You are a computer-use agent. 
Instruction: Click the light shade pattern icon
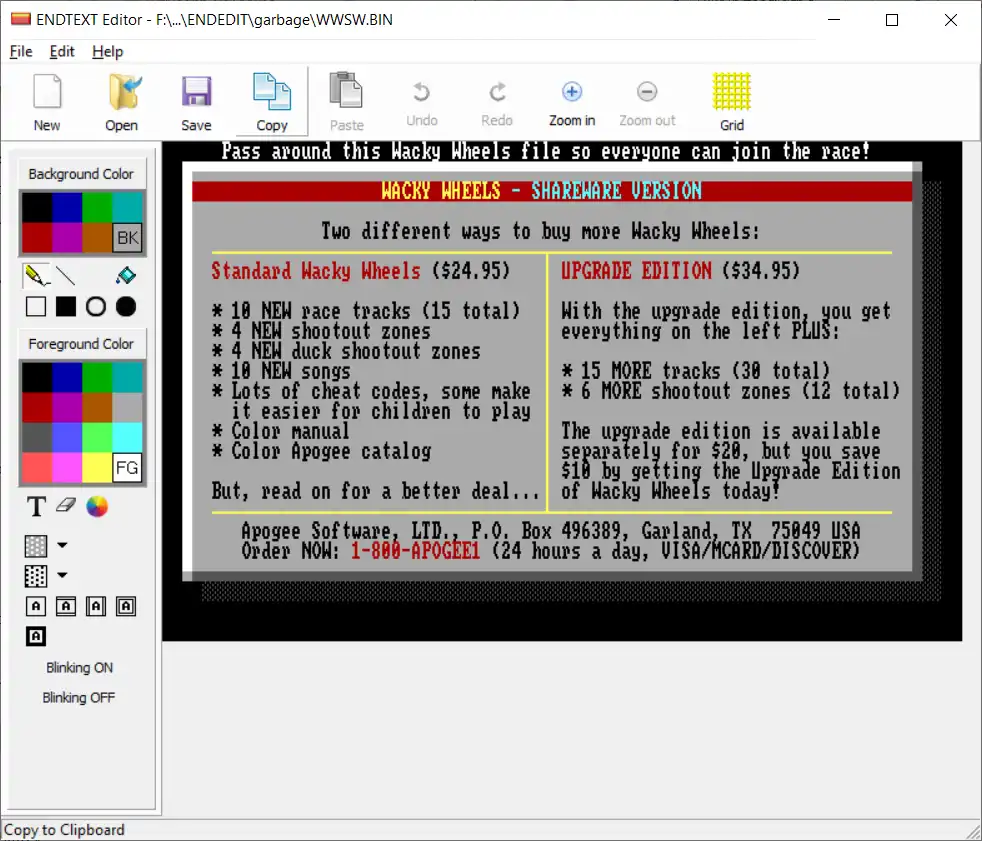click(x=36, y=546)
